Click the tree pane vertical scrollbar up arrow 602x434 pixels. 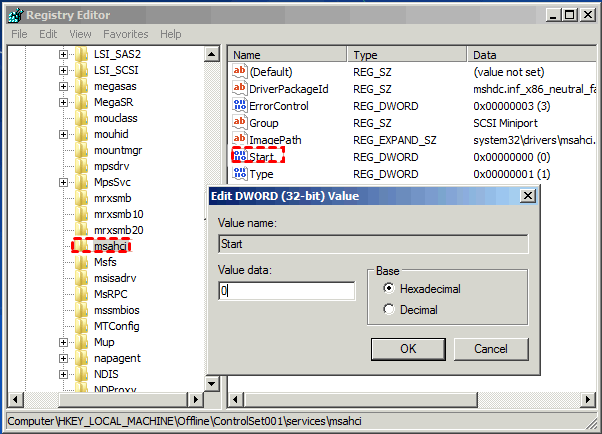(212, 54)
